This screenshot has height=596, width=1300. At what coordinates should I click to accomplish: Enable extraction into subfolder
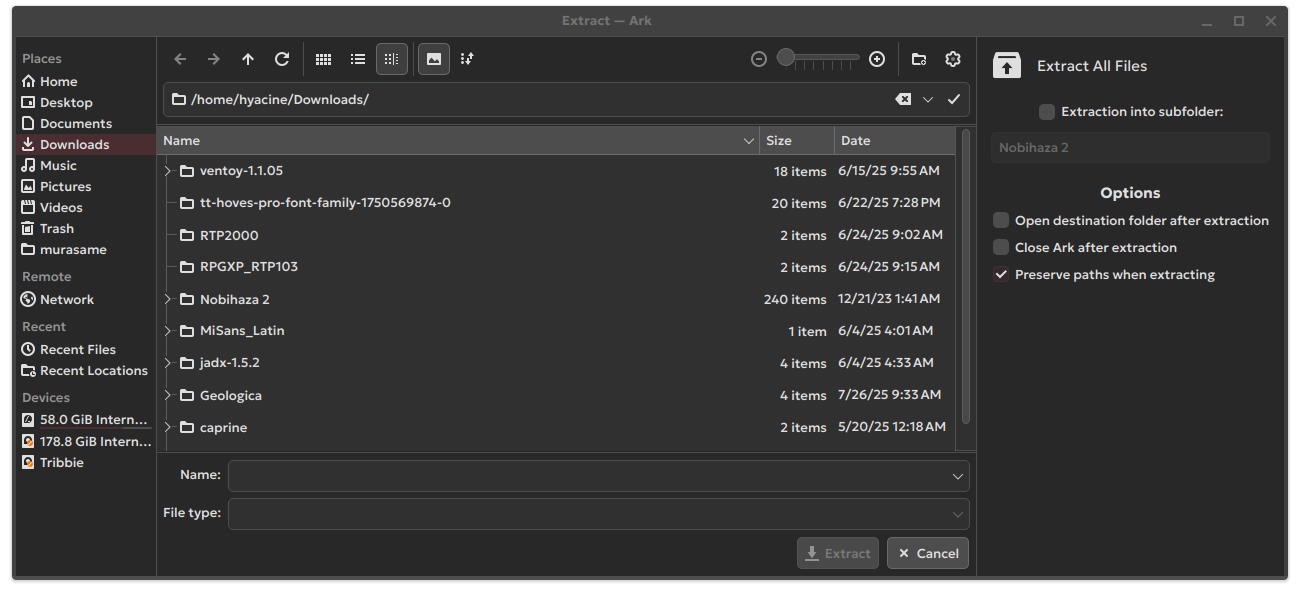pos(1046,112)
